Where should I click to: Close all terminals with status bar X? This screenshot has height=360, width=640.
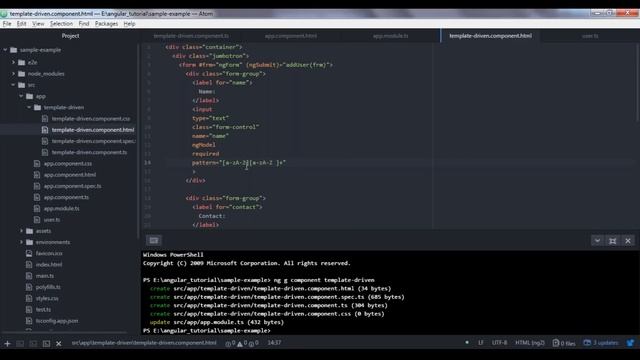tap(58, 343)
